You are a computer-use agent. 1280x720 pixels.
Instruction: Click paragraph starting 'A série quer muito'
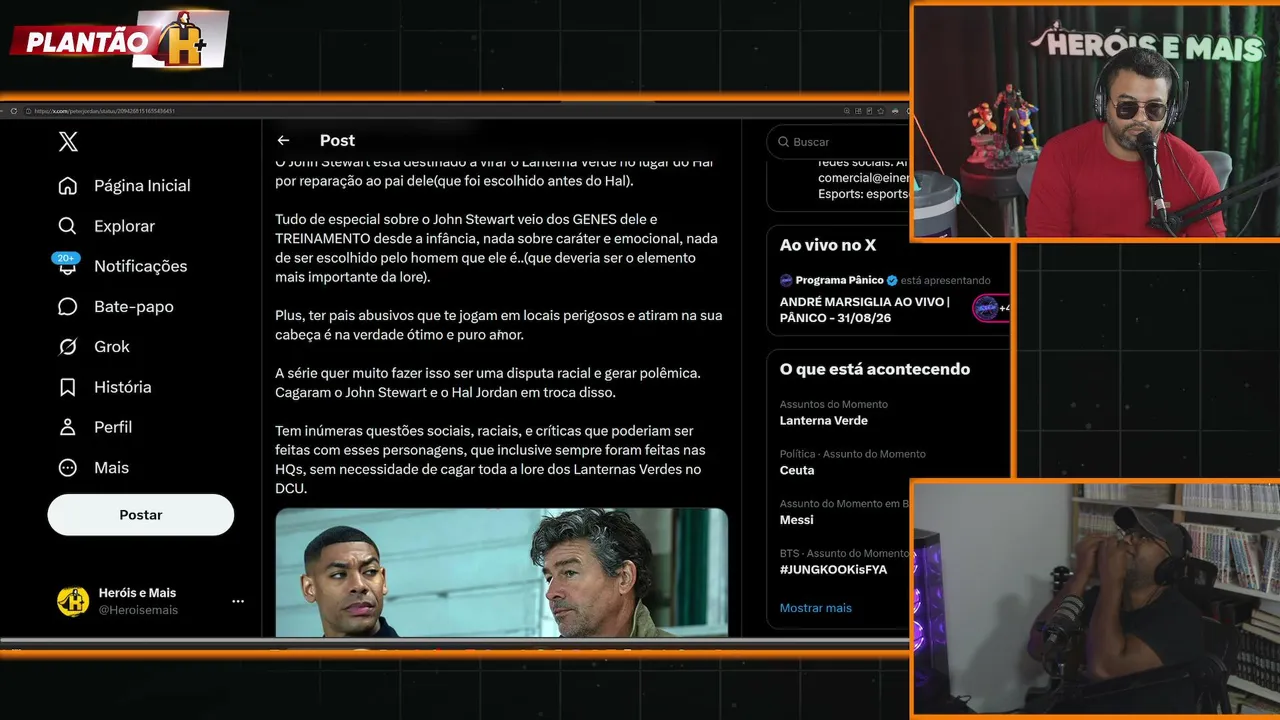pos(488,383)
